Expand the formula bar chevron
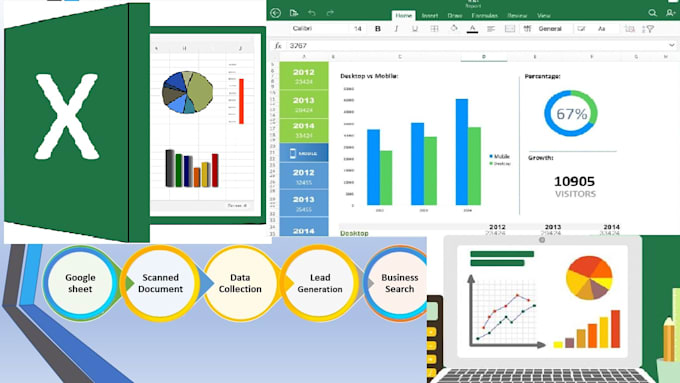The width and height of the screenshot is (680, 383). (672, 45)
